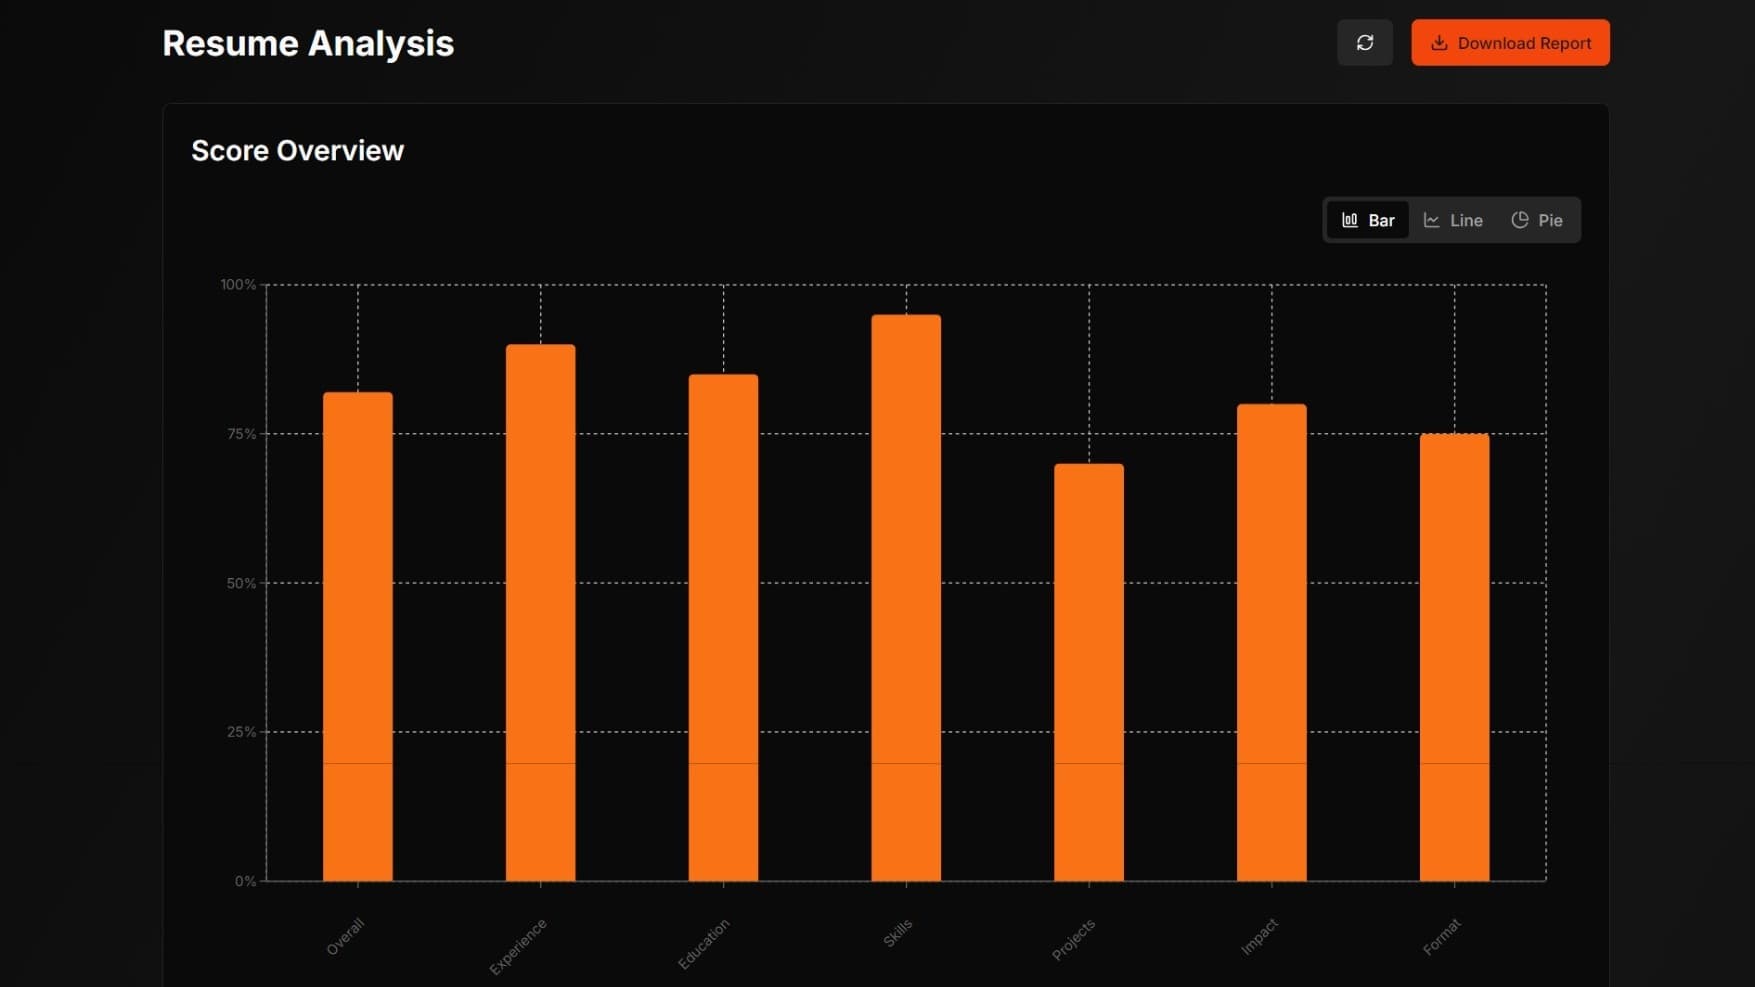
Task: Click the Resume Analysis page title
Action: click(x=308, y=43)
